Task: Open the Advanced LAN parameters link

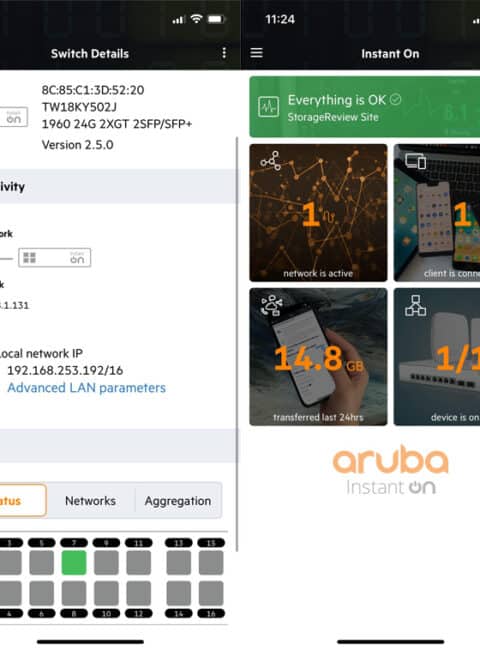Action: pos(87,388)
